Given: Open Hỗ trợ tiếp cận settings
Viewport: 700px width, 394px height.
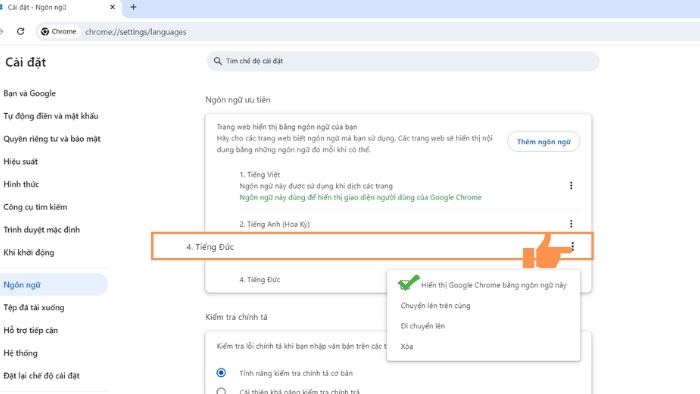Looking at the screenshot, I should (x=30, y=330).
